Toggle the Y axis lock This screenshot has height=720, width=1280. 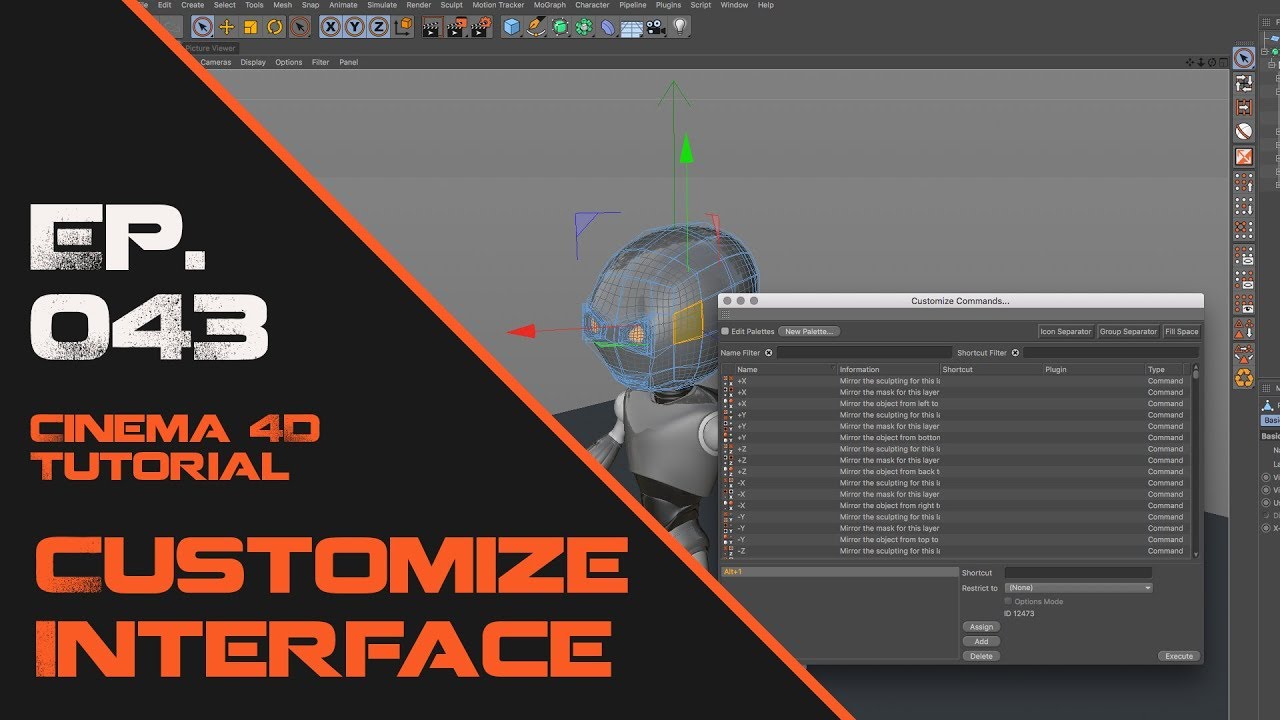coord(355,27)
